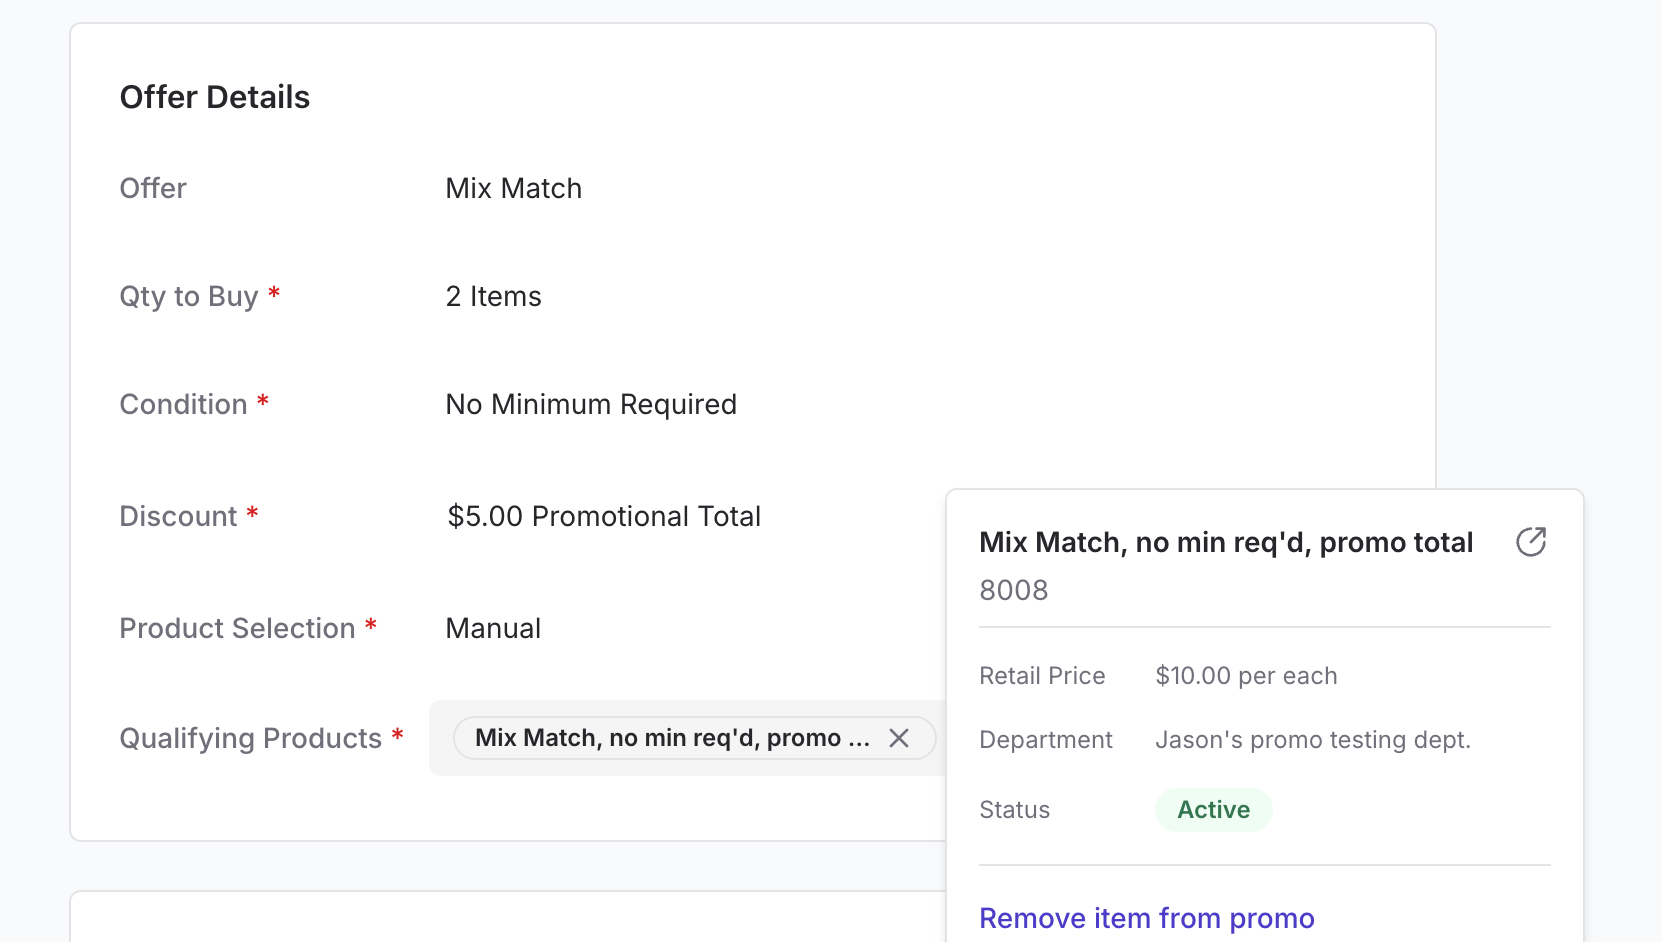Click the Offer field label
1662x942 pixels.
pos(153,188)
